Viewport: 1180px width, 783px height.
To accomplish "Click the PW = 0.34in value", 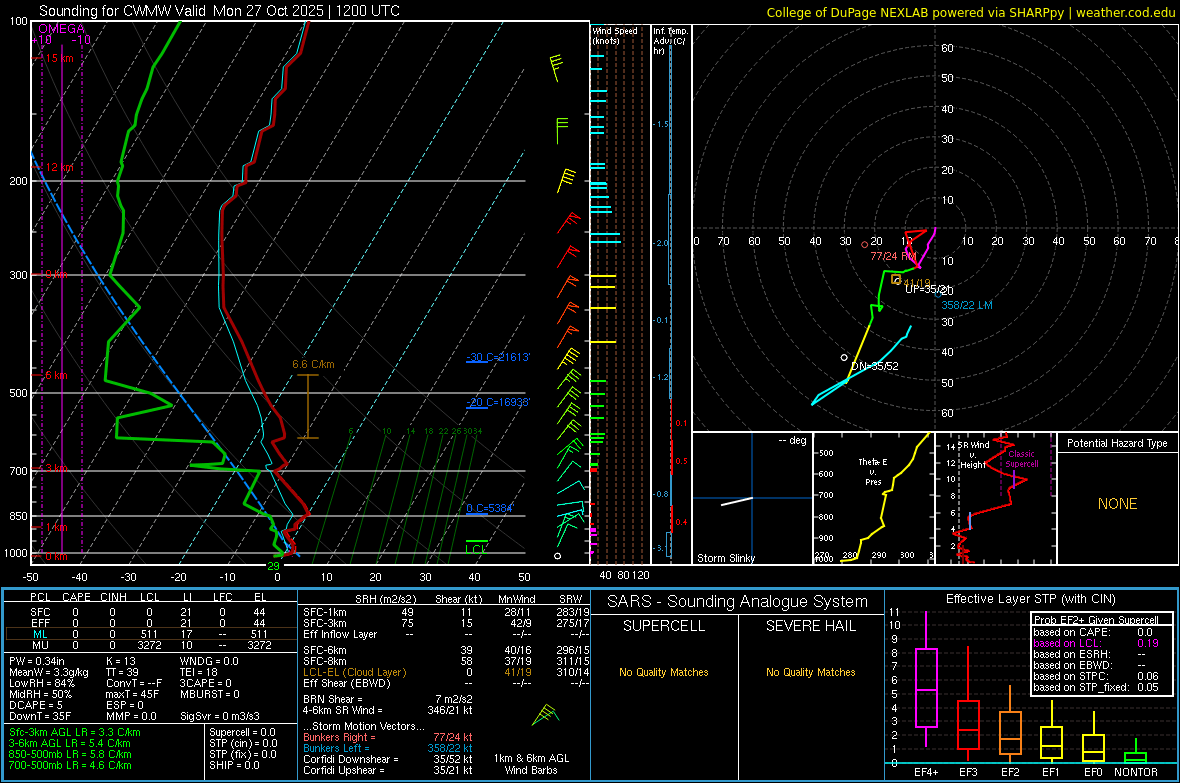I will [x=38, y=661].
